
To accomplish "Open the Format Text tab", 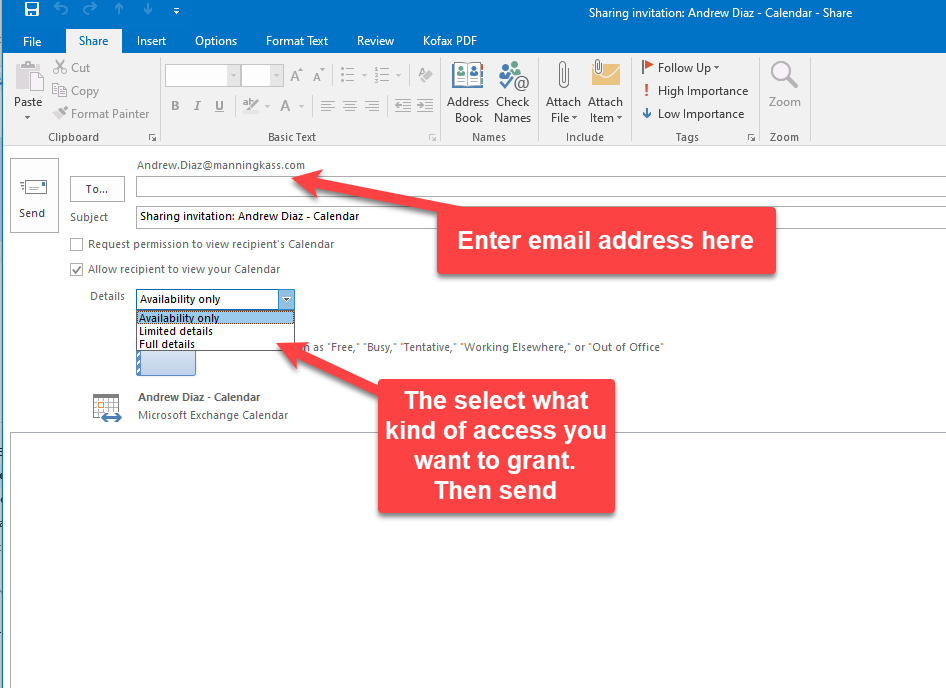I will [297, 41].
